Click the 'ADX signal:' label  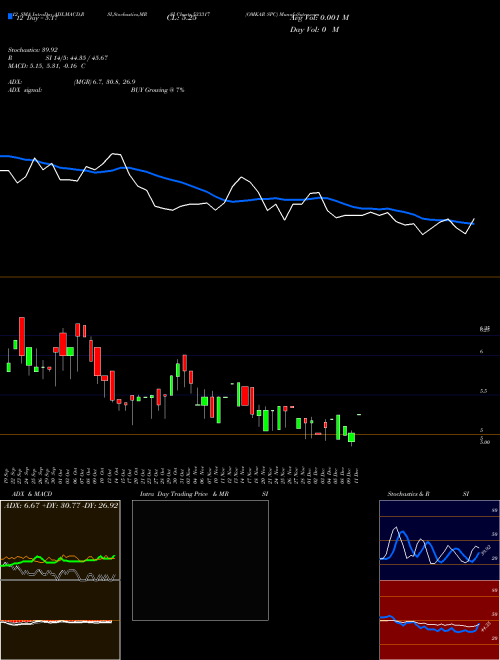(x=24, y=90)
